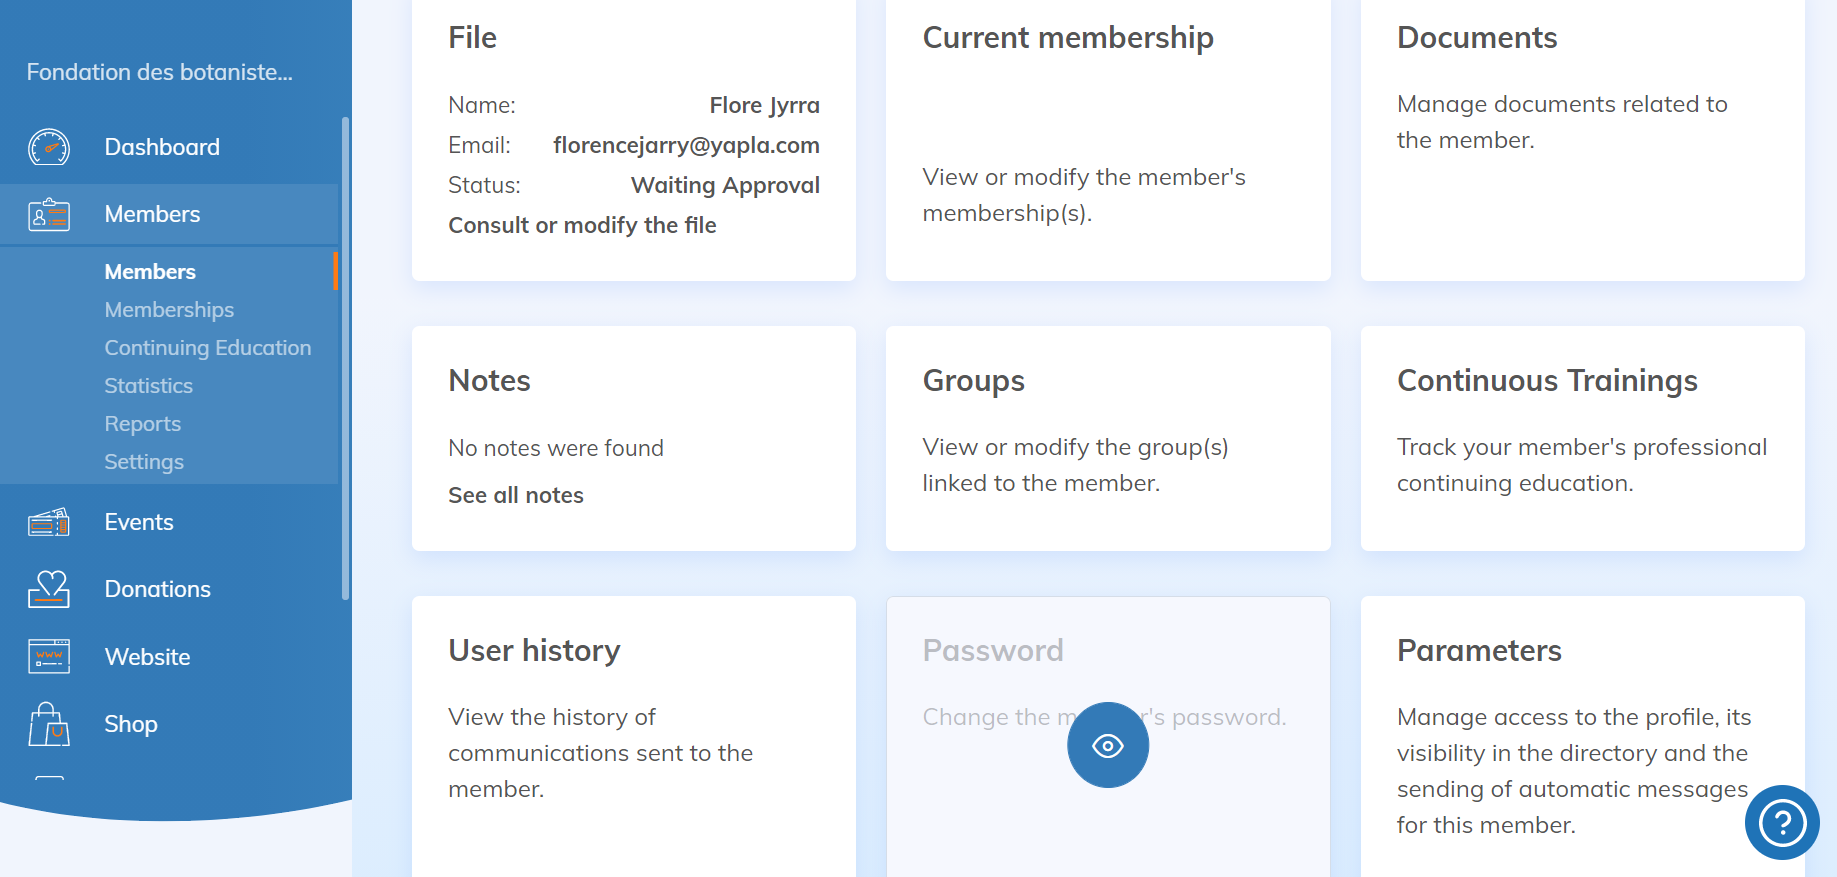Open Reports under Members

[x=142, y=424]
